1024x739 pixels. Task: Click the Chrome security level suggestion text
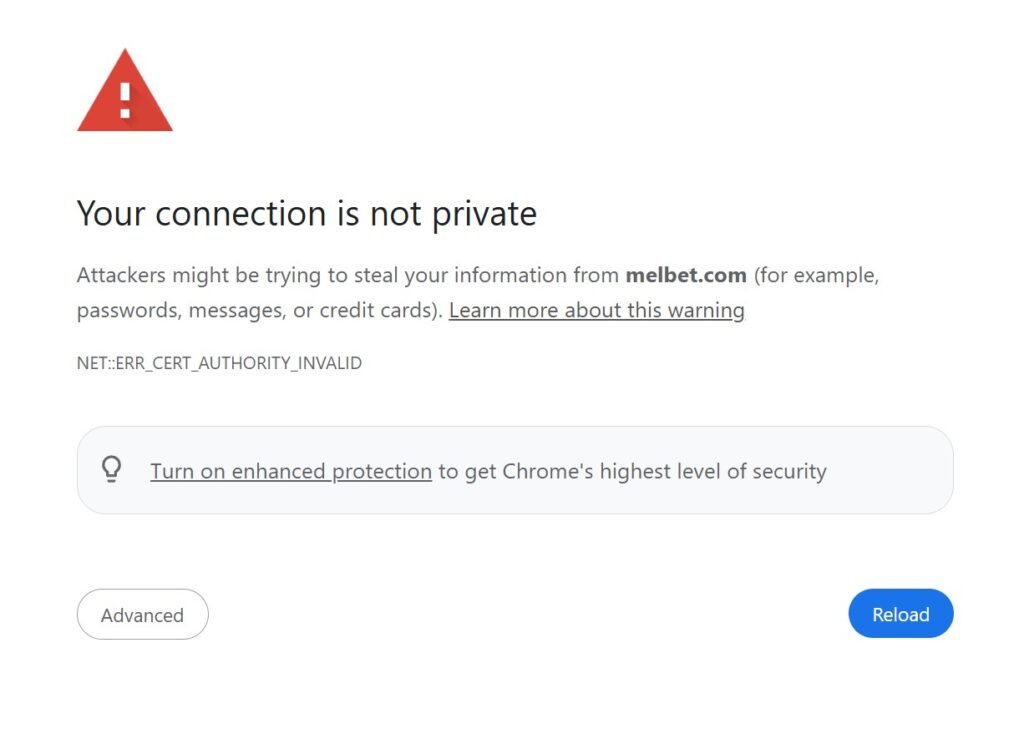630,470
